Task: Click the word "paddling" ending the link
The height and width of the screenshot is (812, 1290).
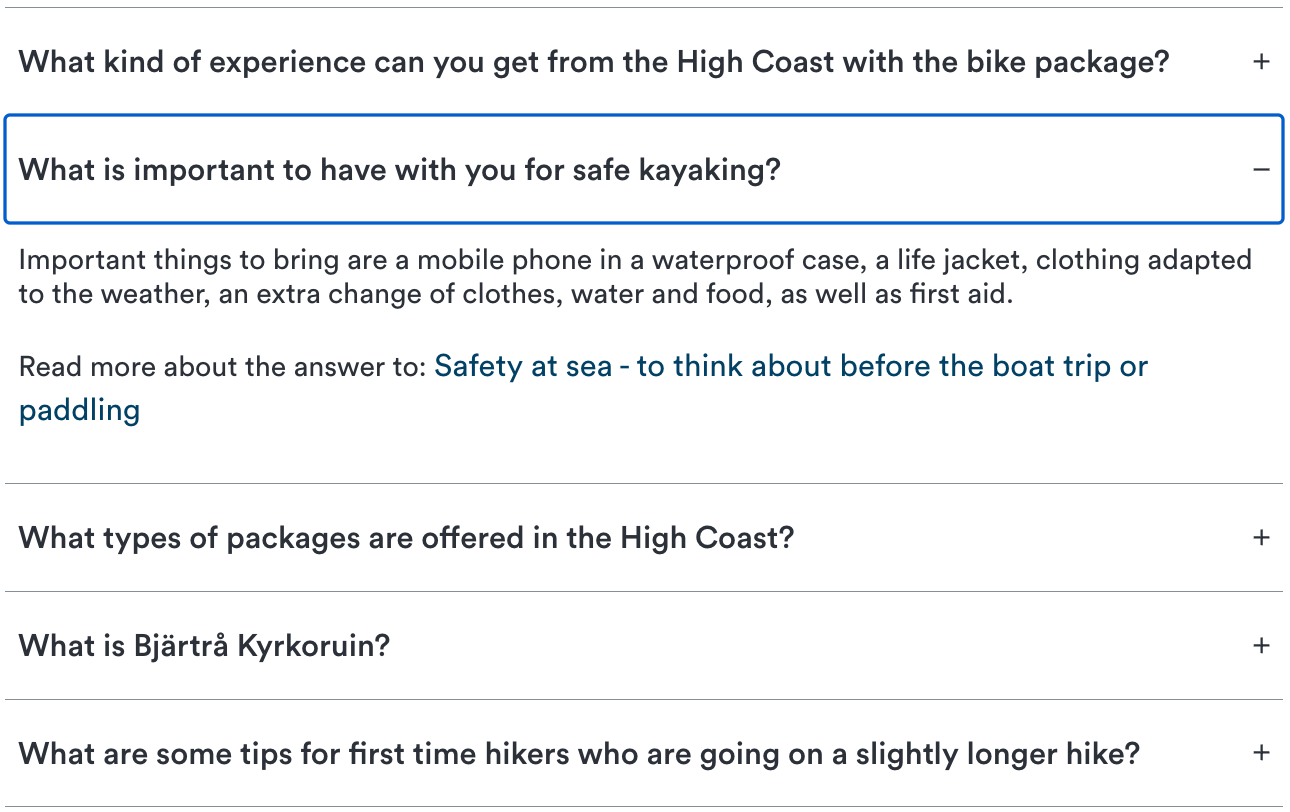Action: (x=79, y=410)
